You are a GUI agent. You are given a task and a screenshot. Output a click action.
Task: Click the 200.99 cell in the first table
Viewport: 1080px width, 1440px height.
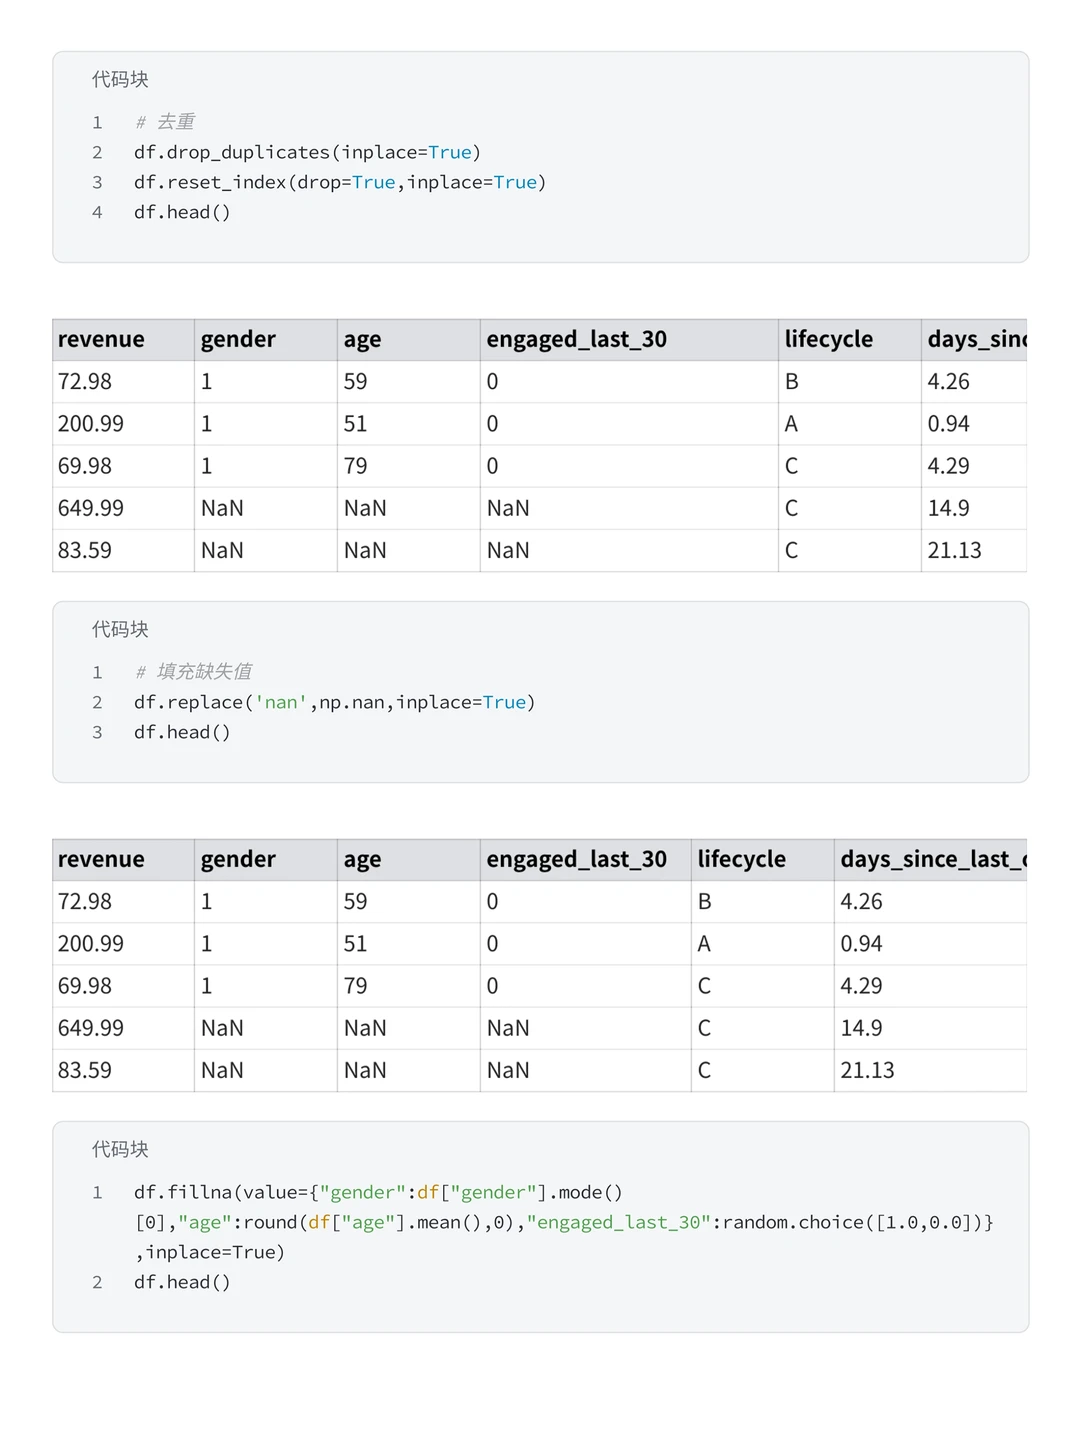coord(91,424)
